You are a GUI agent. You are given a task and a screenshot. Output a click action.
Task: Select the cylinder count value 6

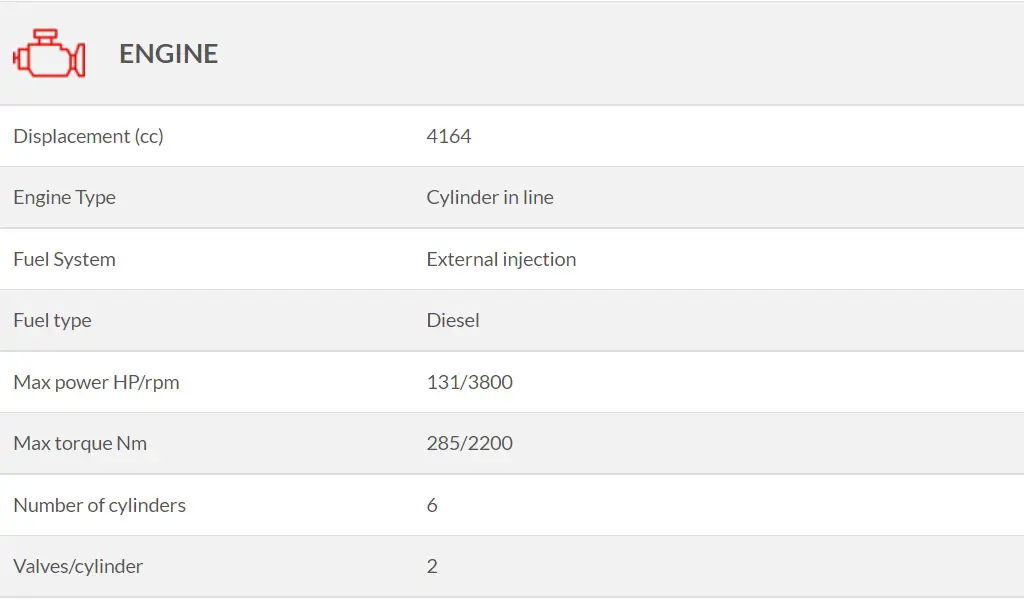pos(432,505)
